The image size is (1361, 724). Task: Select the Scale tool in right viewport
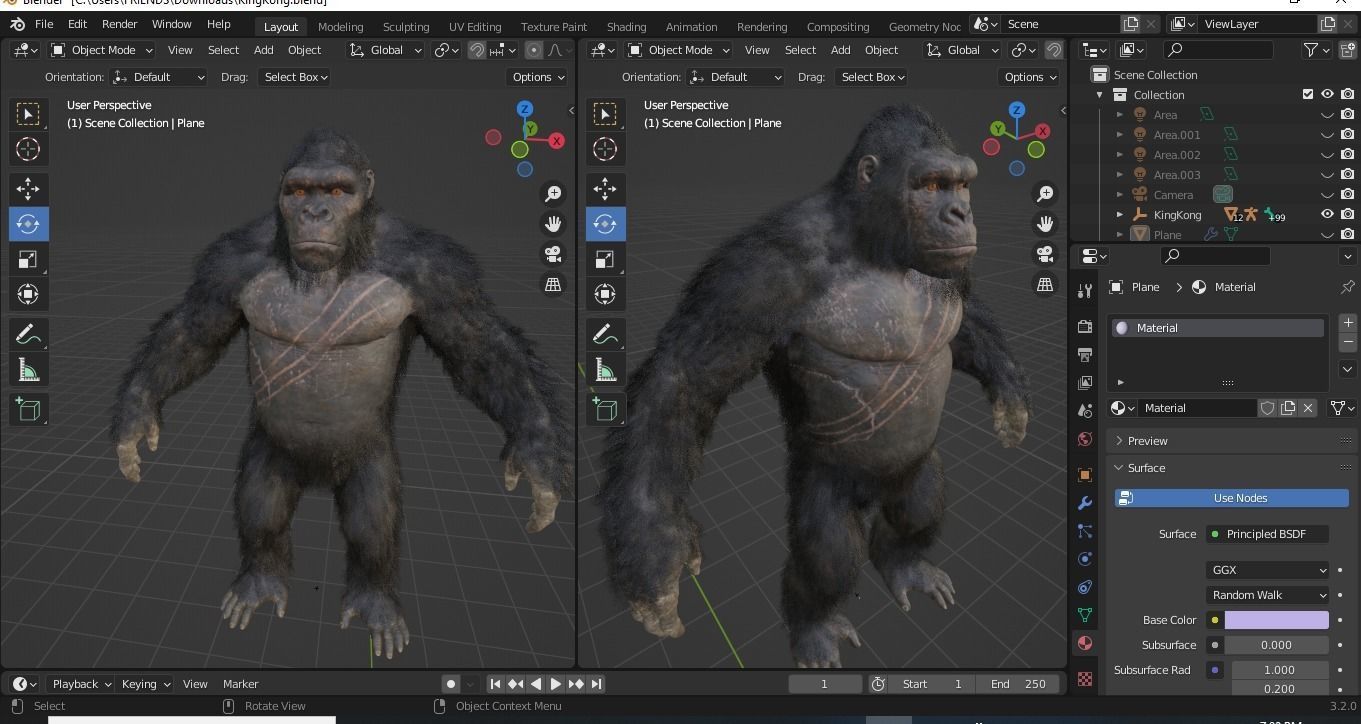pyautogui.click(x=605, y=260)
